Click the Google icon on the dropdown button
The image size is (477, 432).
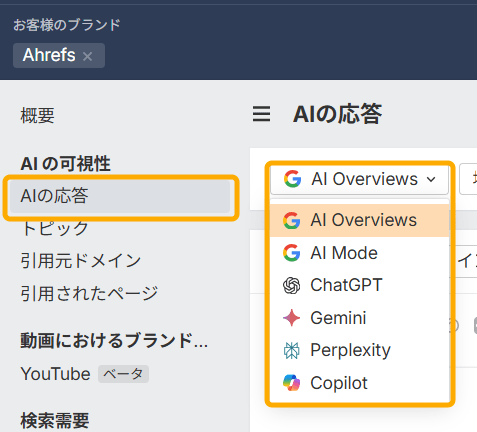point(293,179)
